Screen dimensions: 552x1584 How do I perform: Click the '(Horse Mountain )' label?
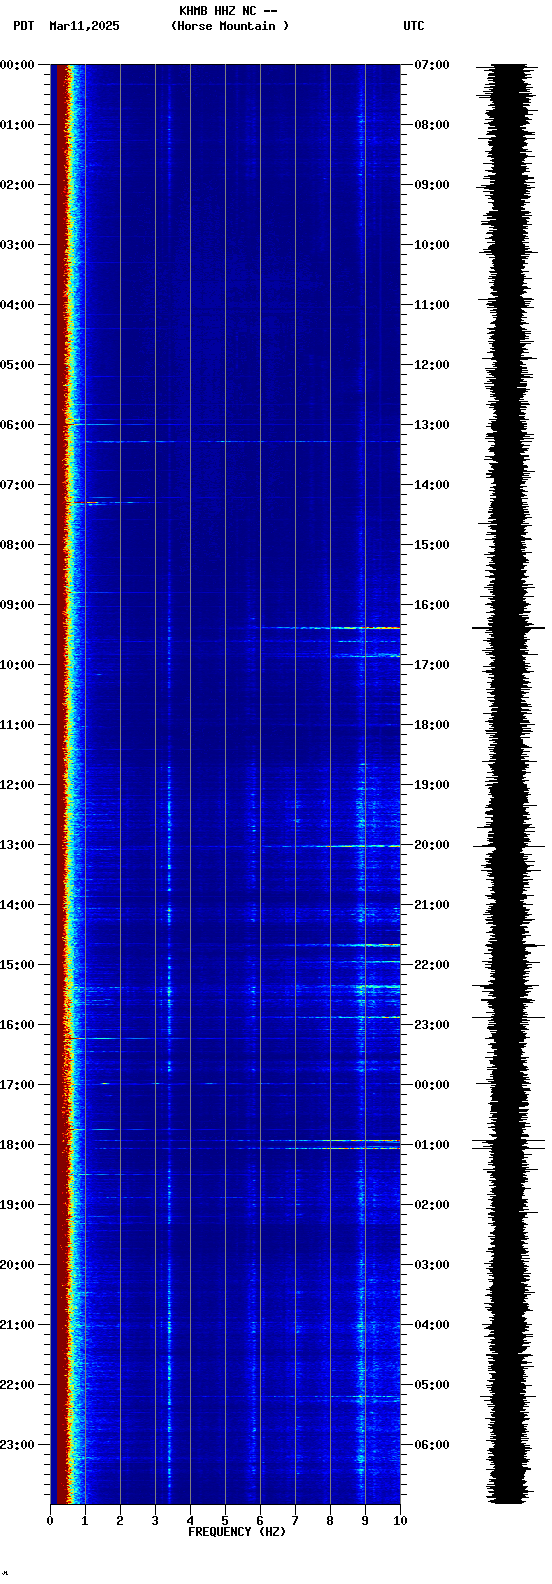click(x=230, y=26)
